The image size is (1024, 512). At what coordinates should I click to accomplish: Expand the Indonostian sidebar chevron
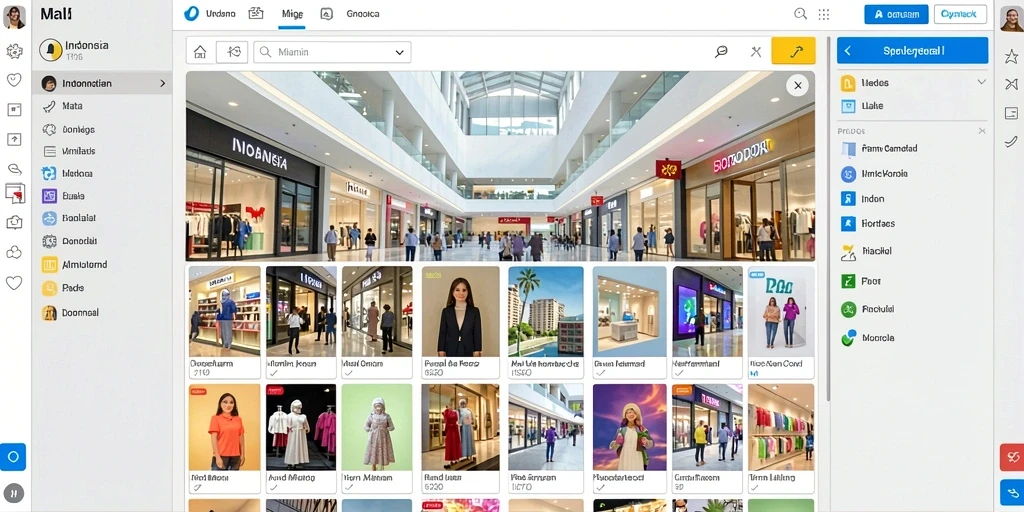[162, 84]
